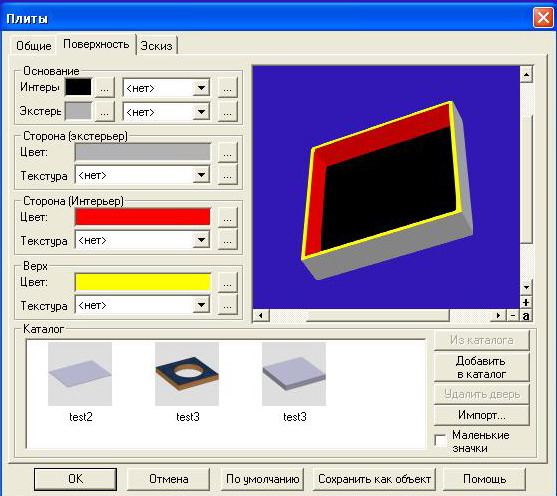Enable the Маленькие значки checkbox

[440, 440]
